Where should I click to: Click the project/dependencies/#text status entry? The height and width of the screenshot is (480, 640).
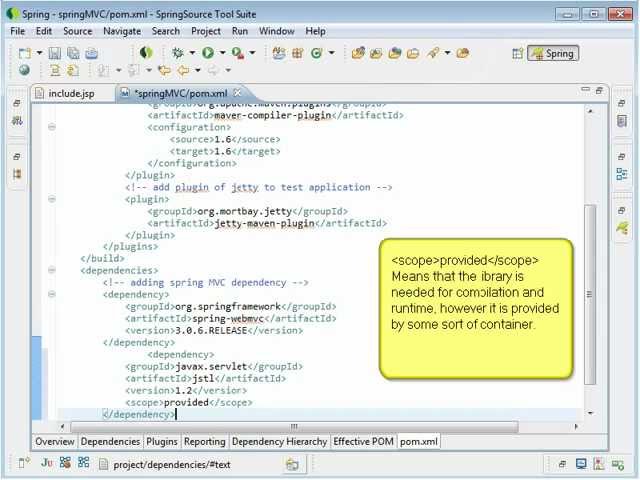tap(171, 464)
